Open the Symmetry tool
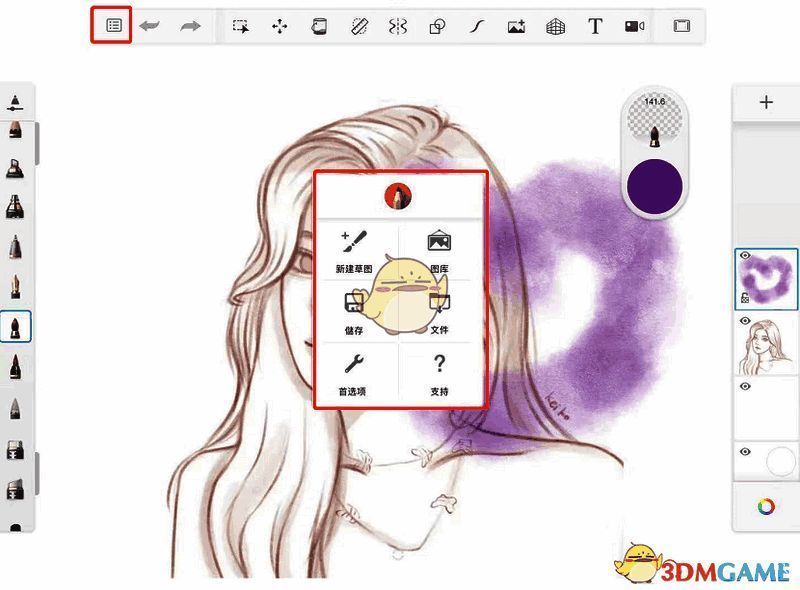800x590 pixels. pyautogui.click(x=396, y=27)
